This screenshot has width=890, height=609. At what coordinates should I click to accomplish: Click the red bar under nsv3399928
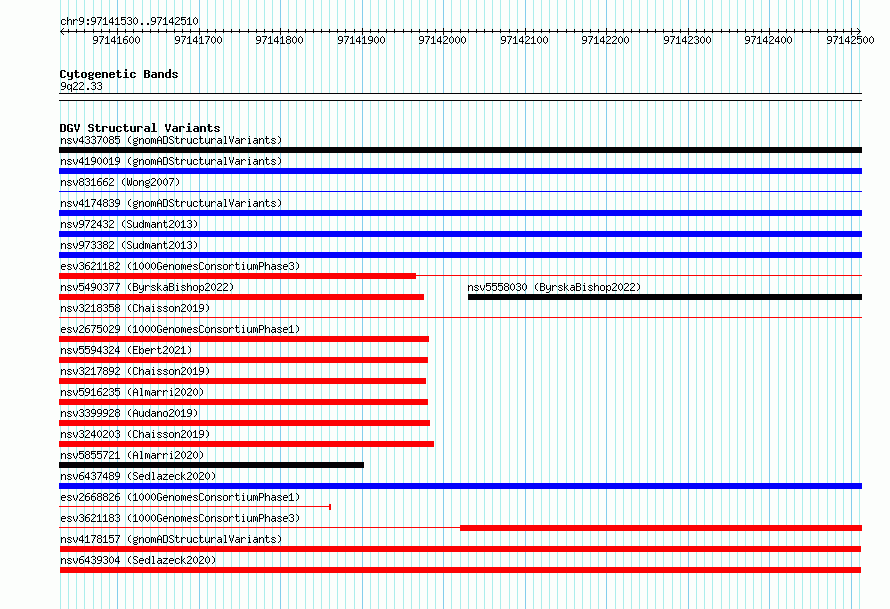pyautogui.click(x=245, y=423)
